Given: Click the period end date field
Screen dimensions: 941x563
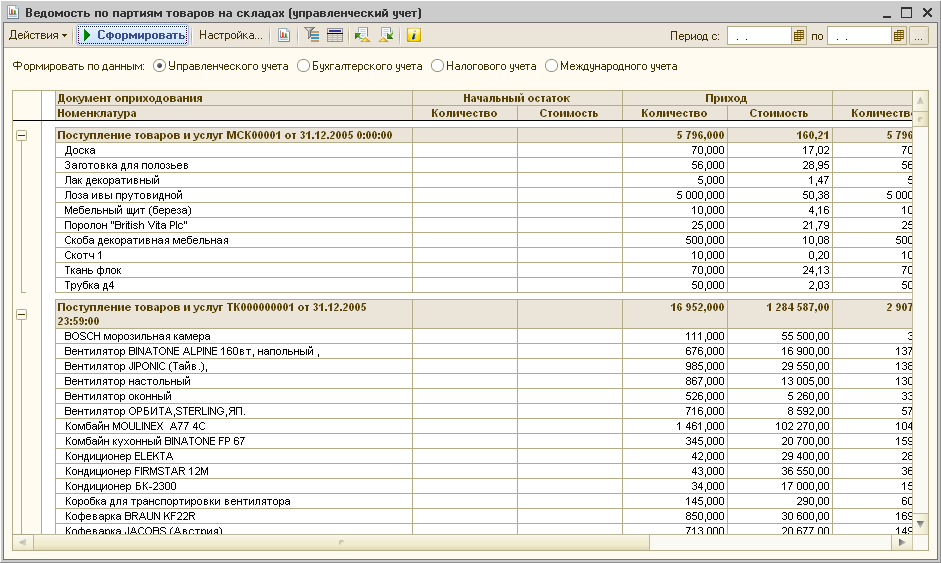Looking at the screenshot, I should 859,36.
